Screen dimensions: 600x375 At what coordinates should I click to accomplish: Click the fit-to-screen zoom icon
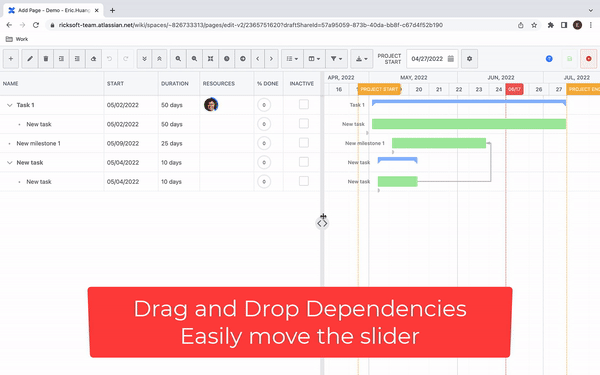[x=210, y=59]
